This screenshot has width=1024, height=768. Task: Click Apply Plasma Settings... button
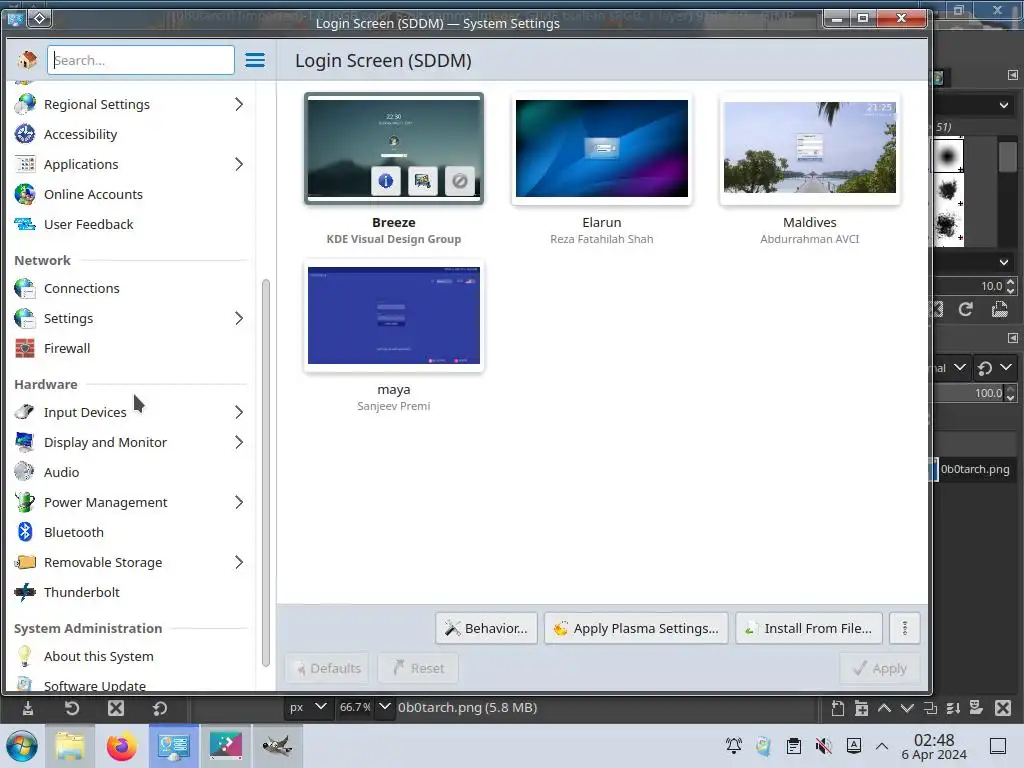(636, 628)
